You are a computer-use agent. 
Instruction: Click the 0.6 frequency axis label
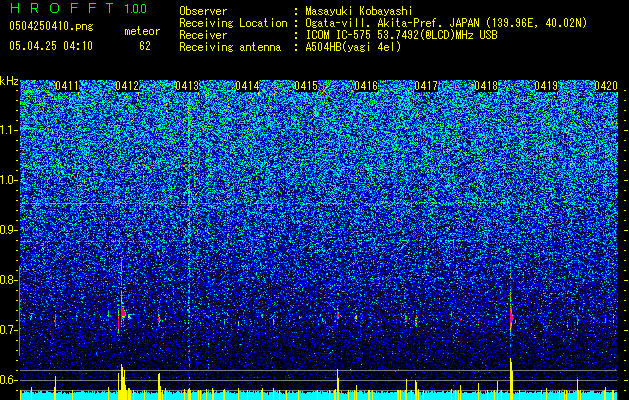tap(9, 380)
